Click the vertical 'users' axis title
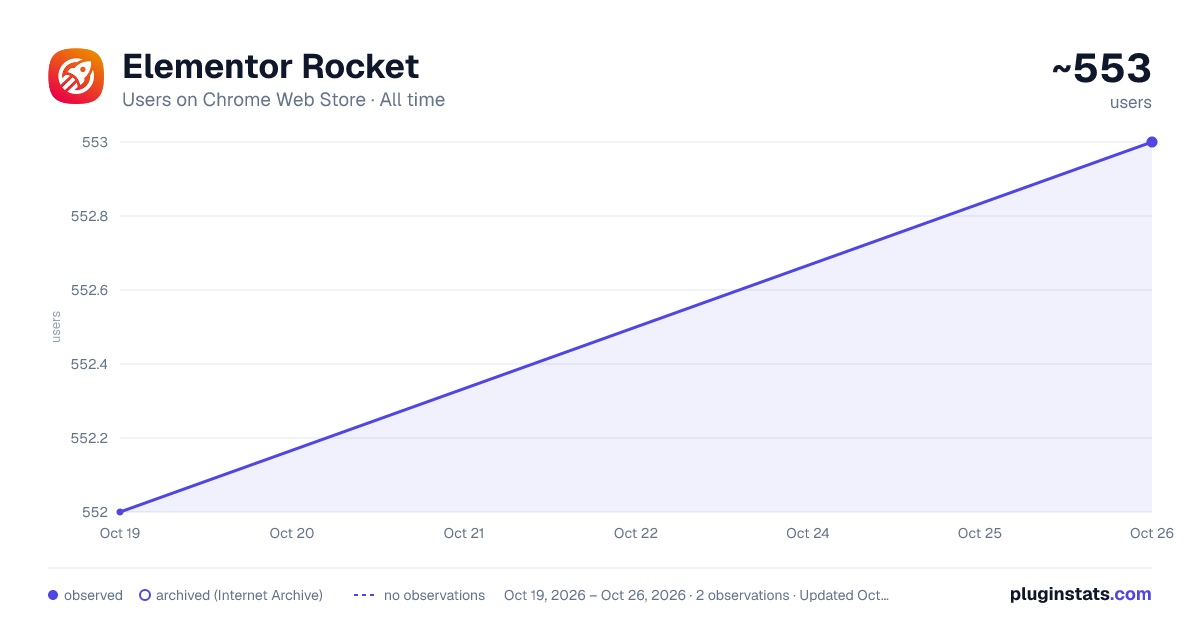The image size is (1200, 630). tap(56, 327)
